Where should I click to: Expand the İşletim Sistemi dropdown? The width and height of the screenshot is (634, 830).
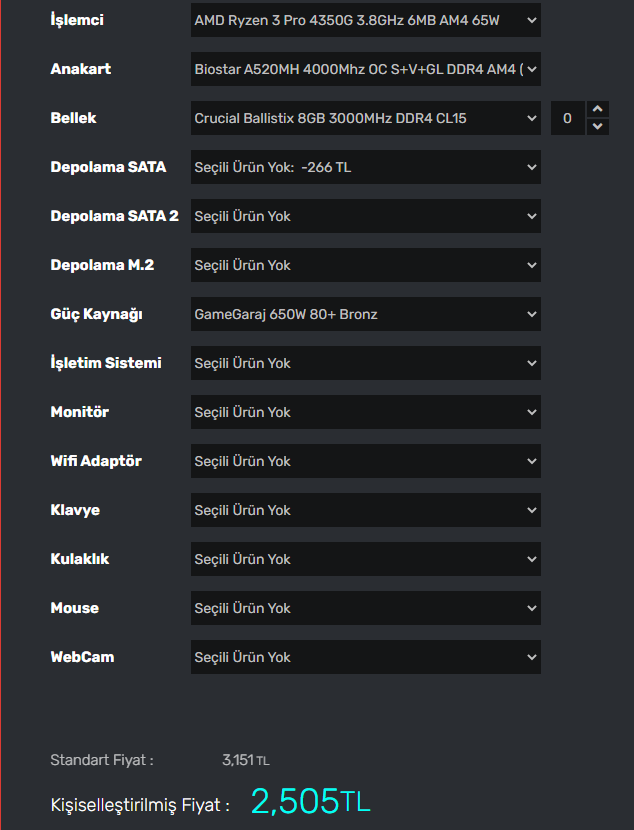[x=365, y=363]
